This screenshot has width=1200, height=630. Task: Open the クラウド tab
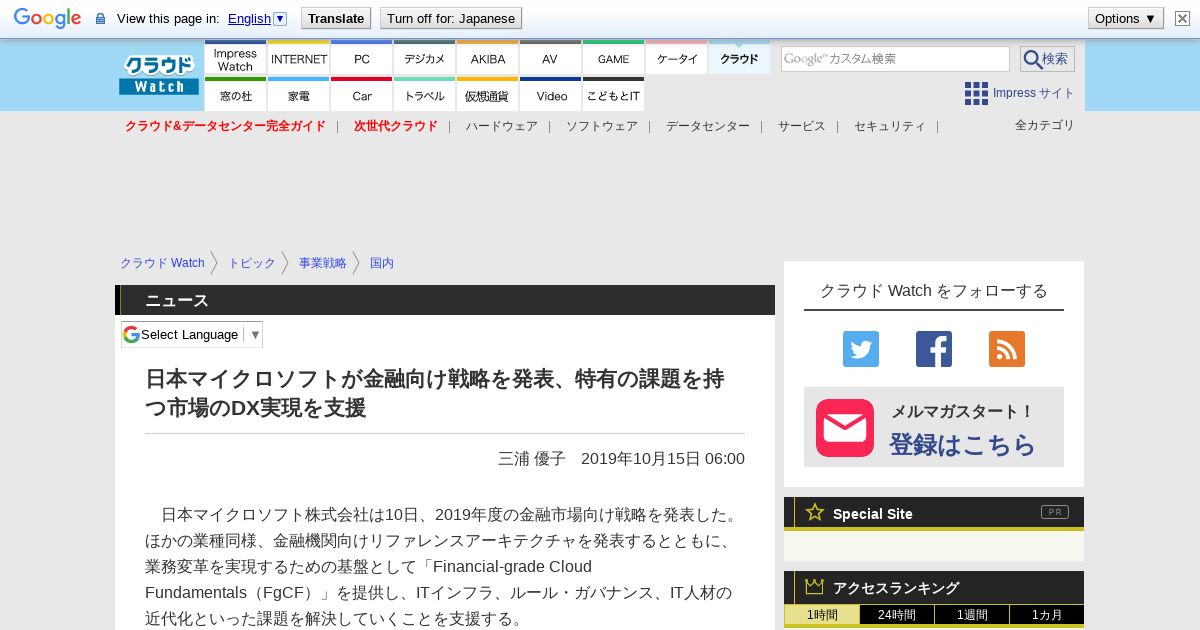coord(739,59)
